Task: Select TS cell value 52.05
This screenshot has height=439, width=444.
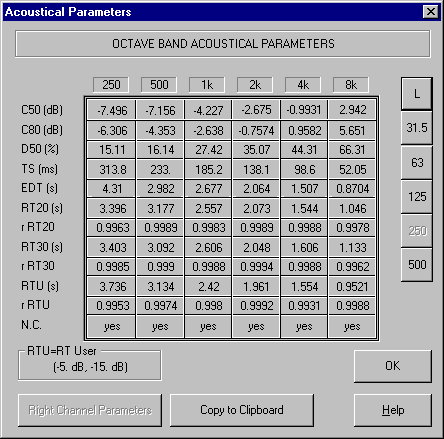Action: 352,169
